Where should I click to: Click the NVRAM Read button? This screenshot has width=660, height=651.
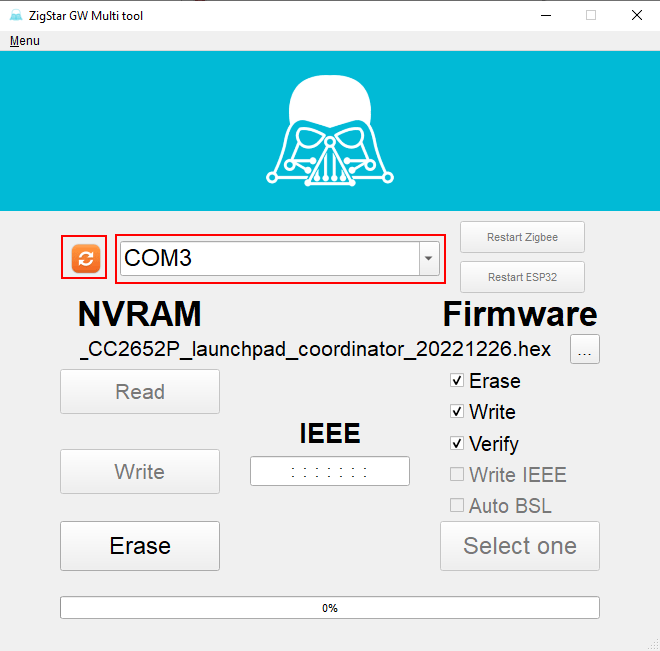(x=140, y=392)
